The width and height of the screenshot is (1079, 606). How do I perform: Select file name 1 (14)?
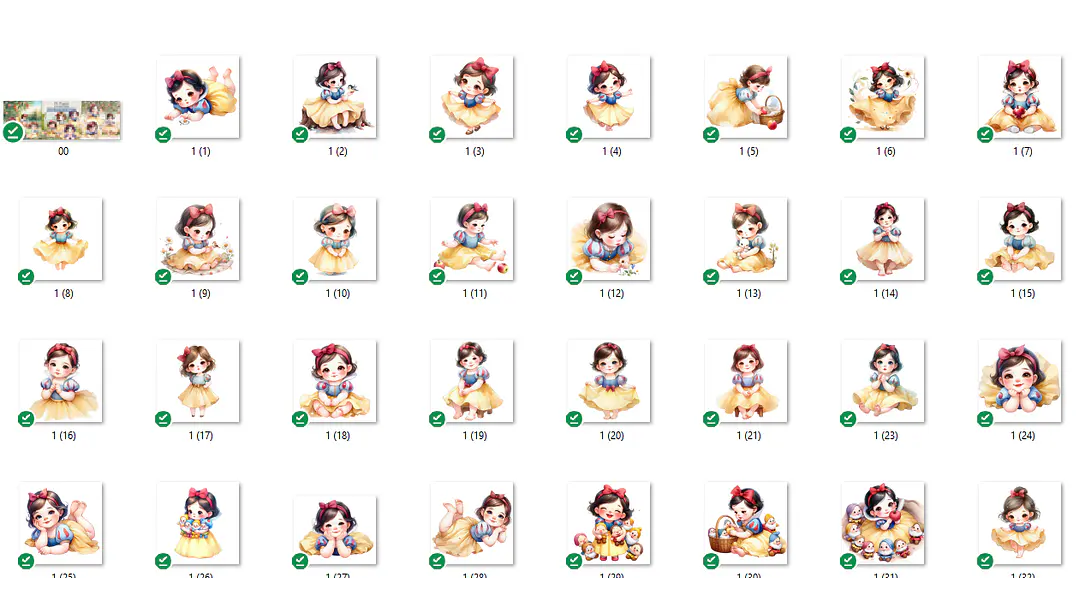886,294
